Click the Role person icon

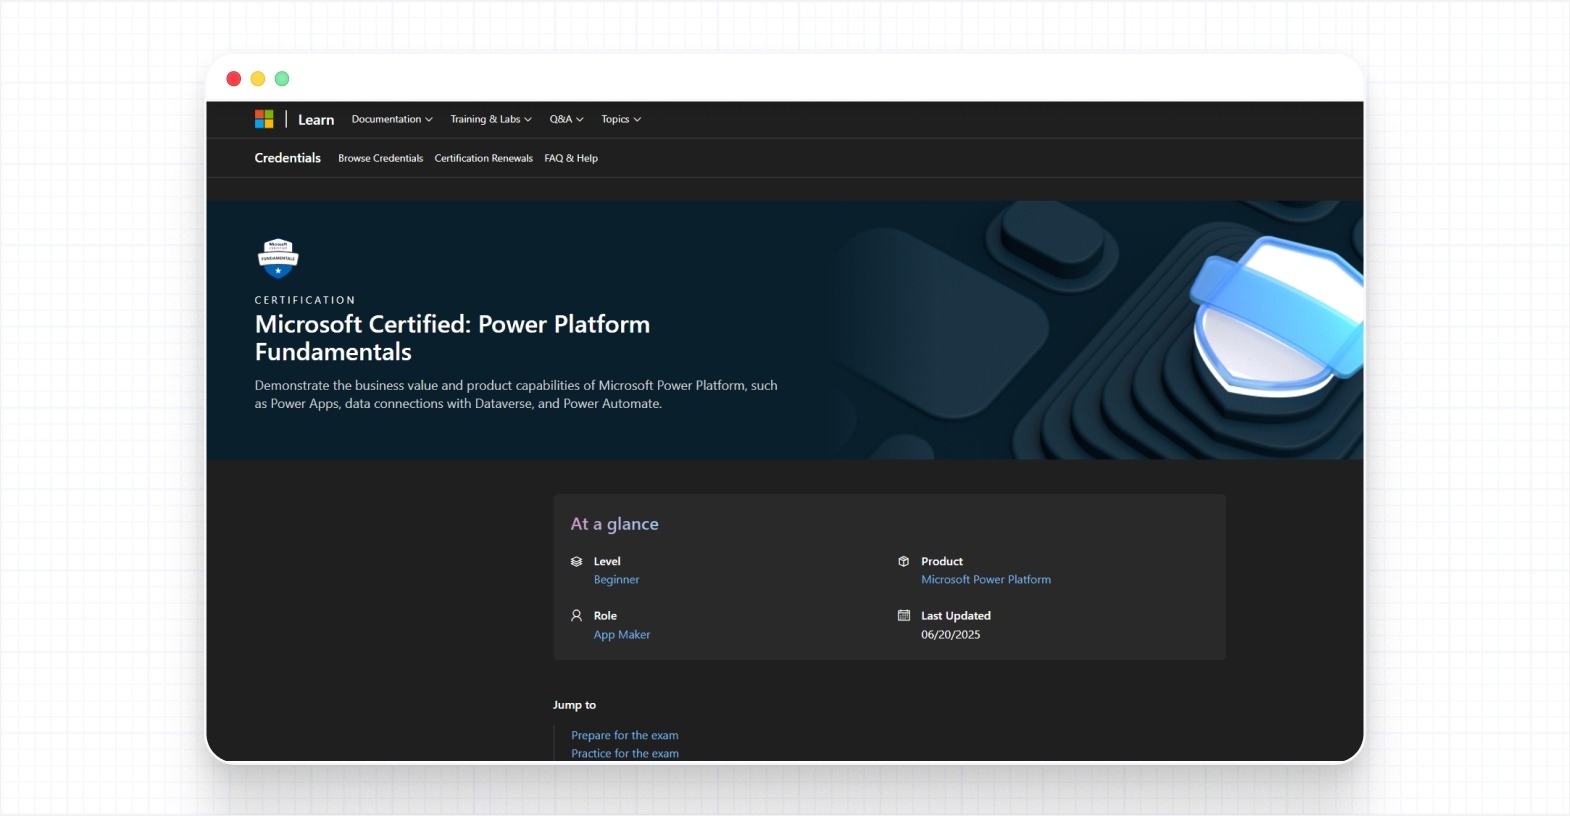pyautogui.click(x=577, y=616)
